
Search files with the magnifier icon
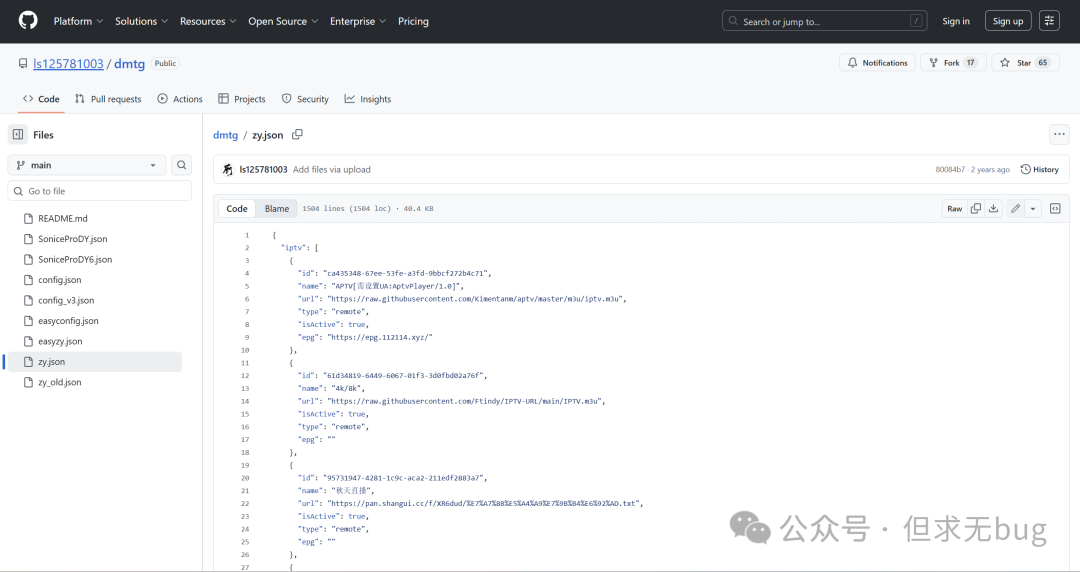181,165
